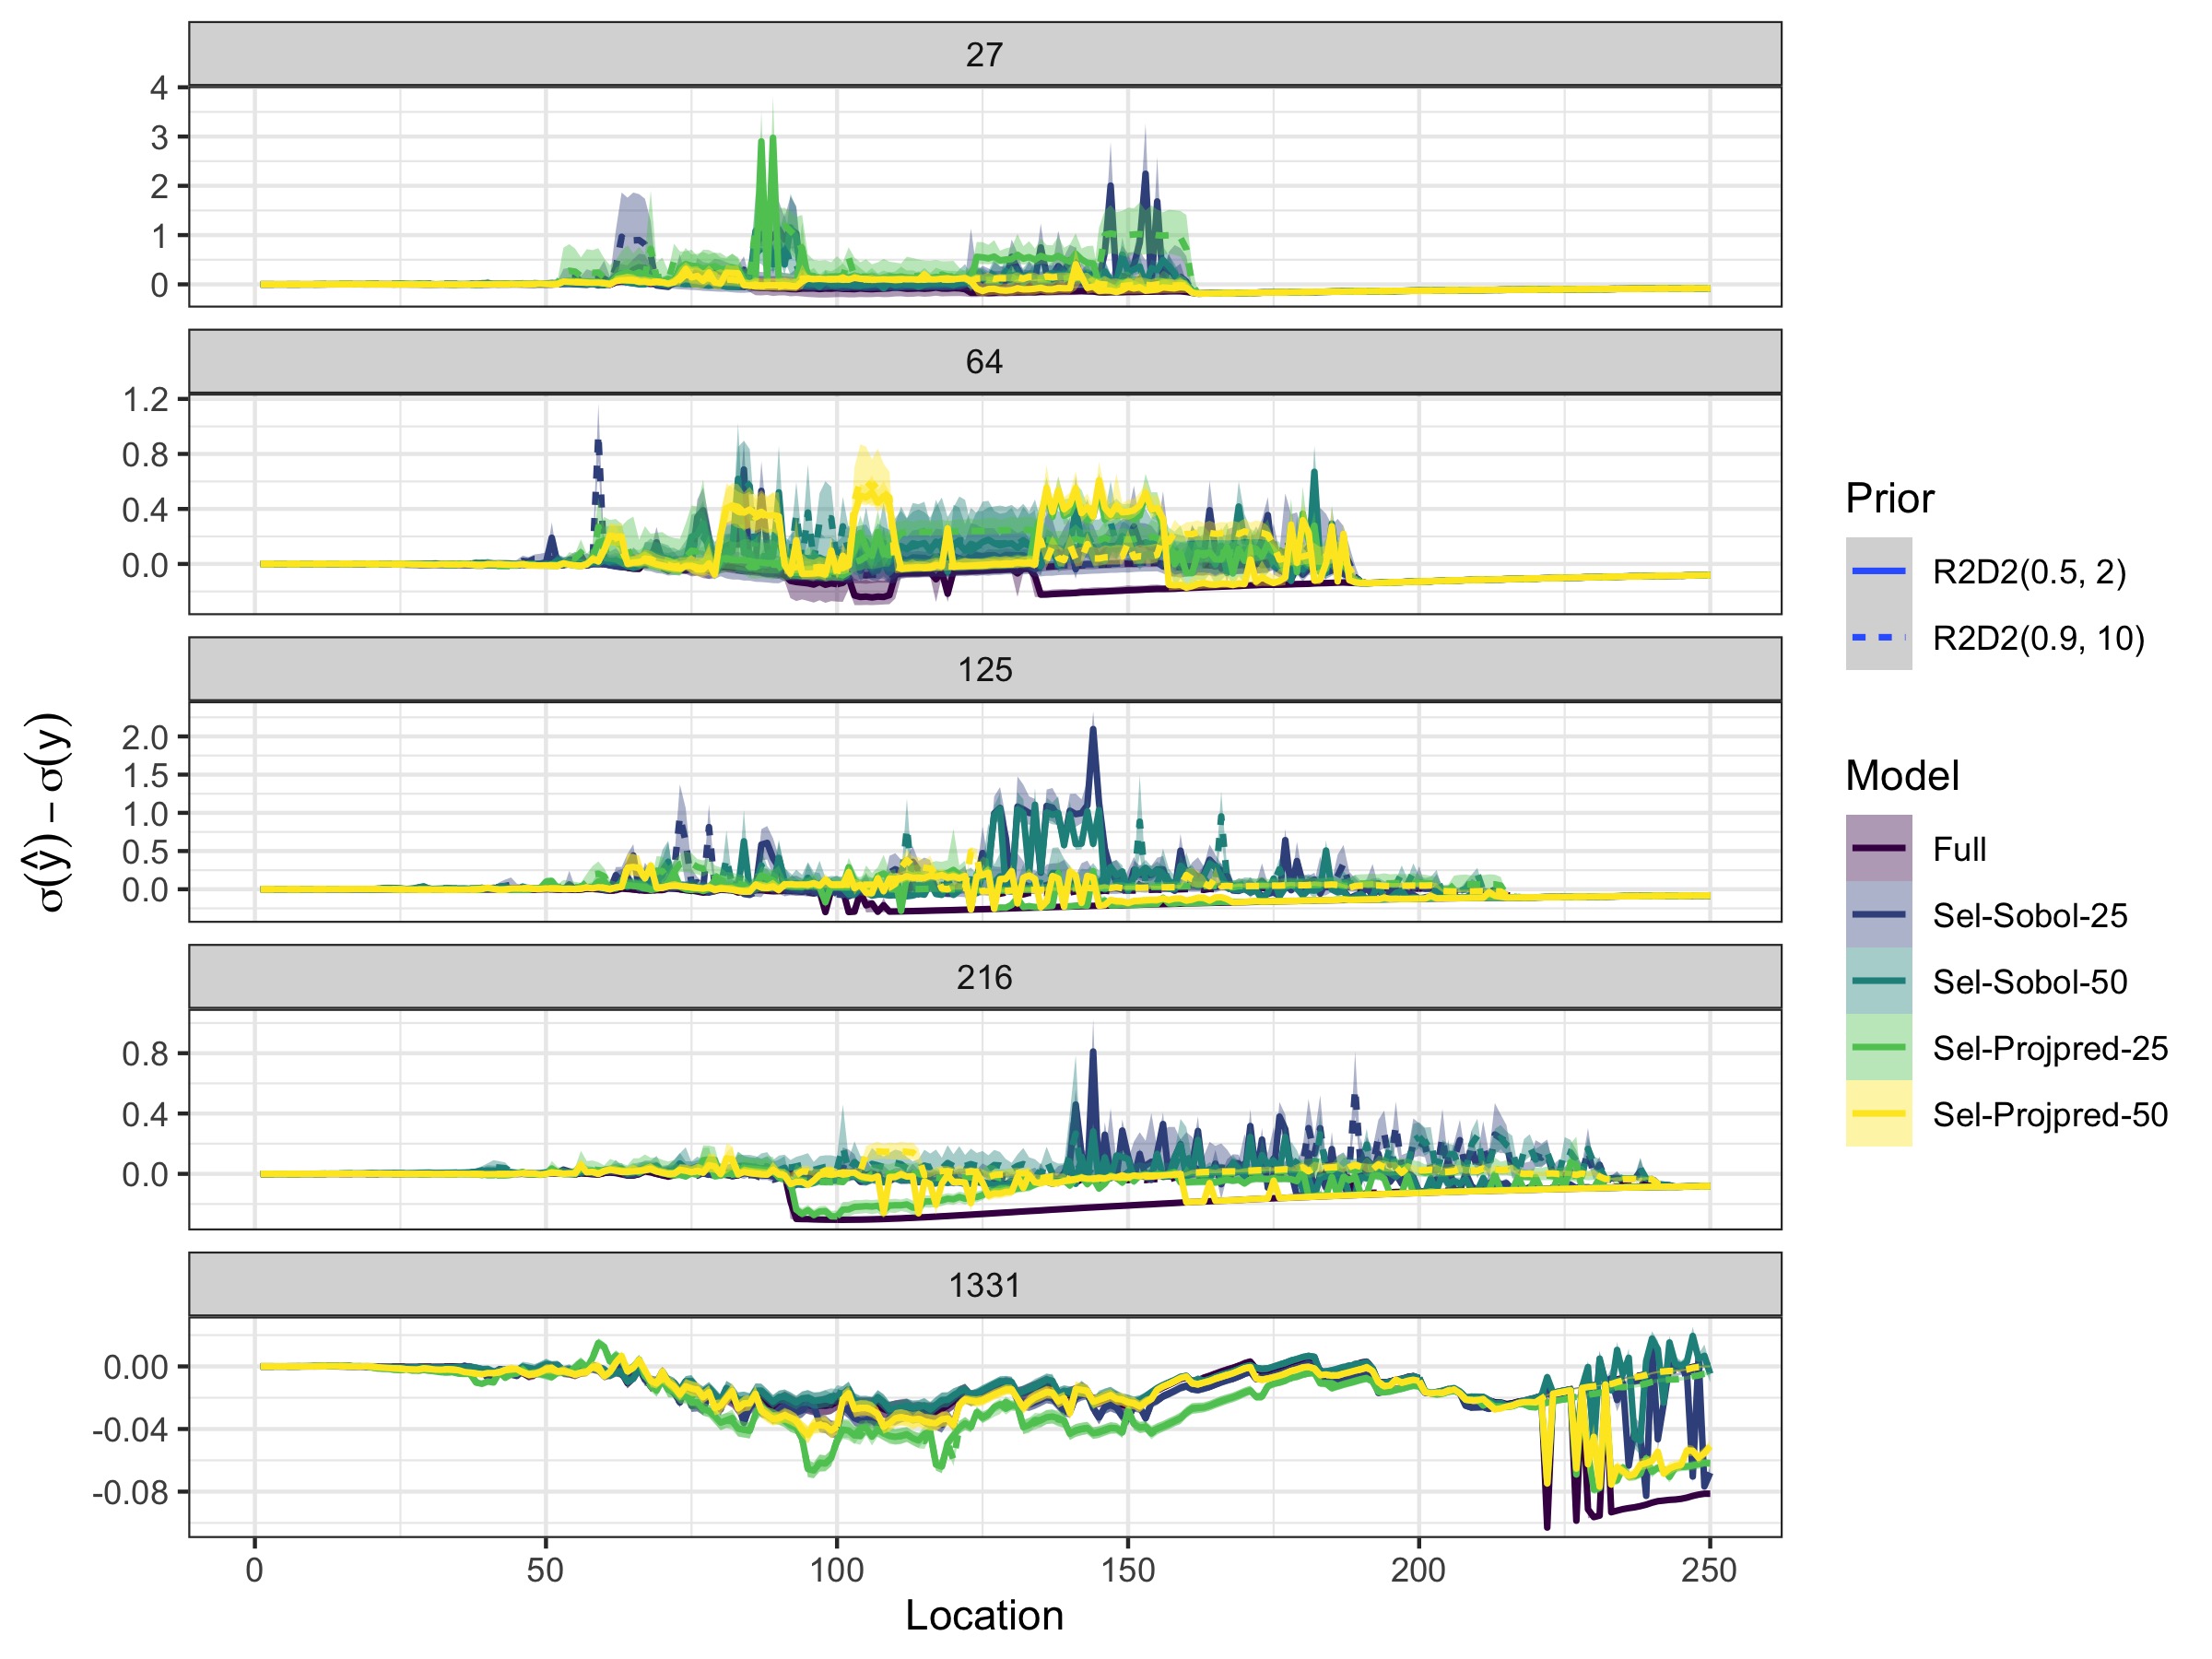Select the Sel-Projpred-50 legend label
2212x1659 pixels.
[x=2050, y=1114]
